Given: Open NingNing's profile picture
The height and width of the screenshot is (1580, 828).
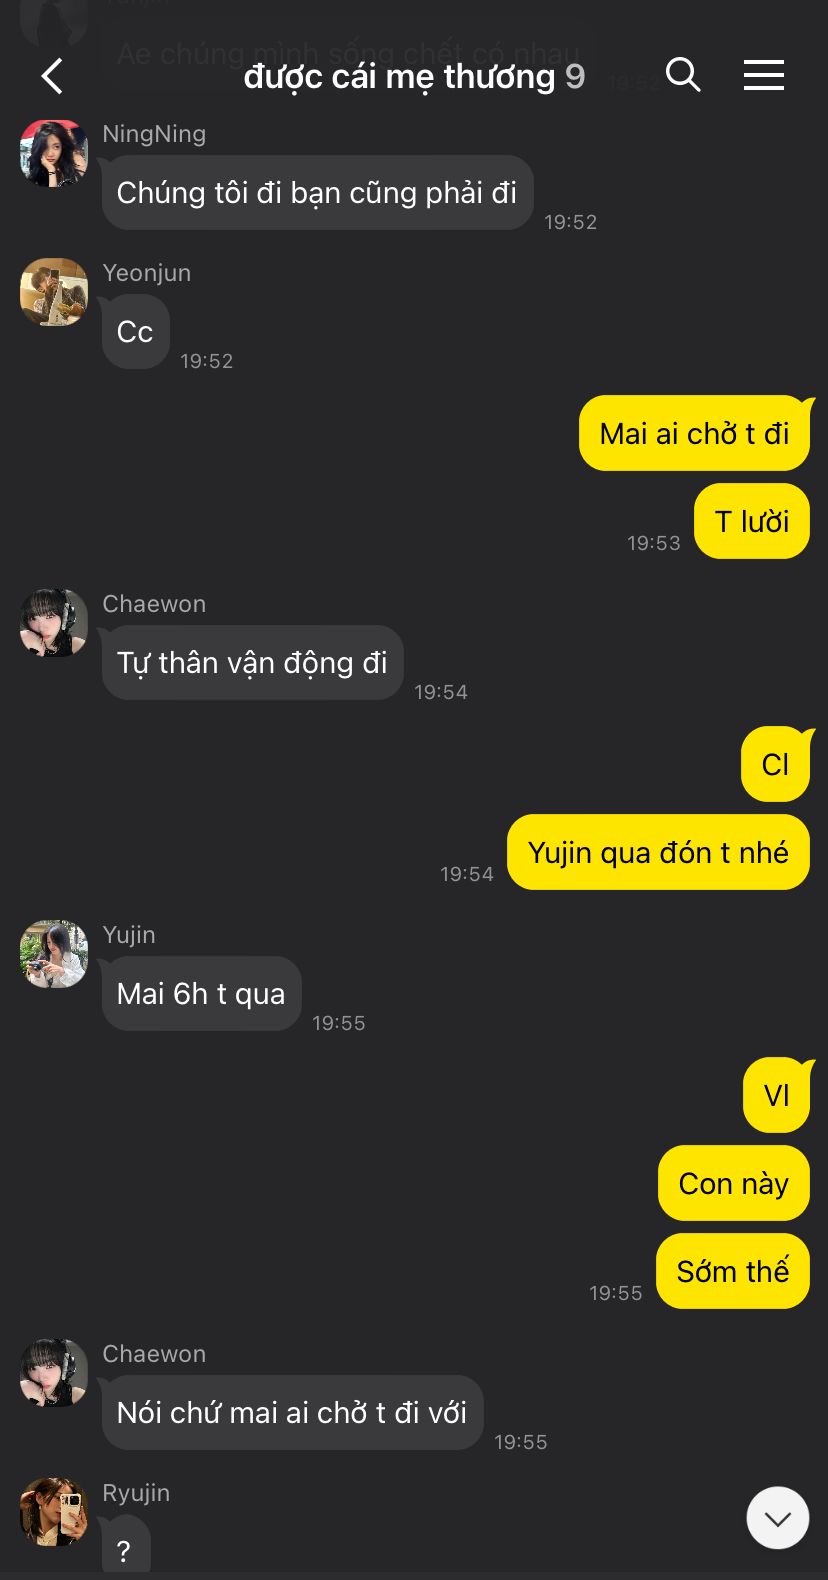Looking at the screenshot, I should 54,153.
